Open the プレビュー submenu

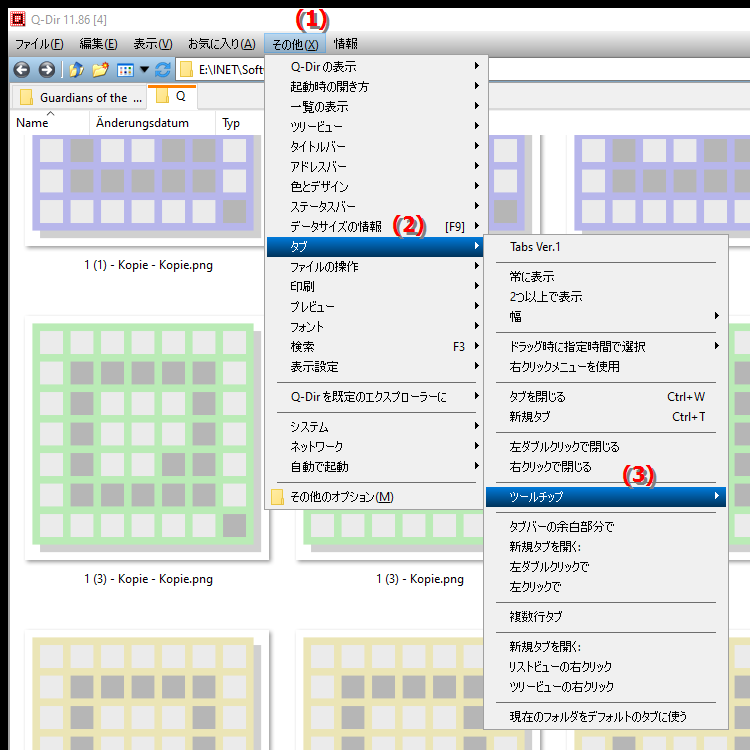(376, 307)
